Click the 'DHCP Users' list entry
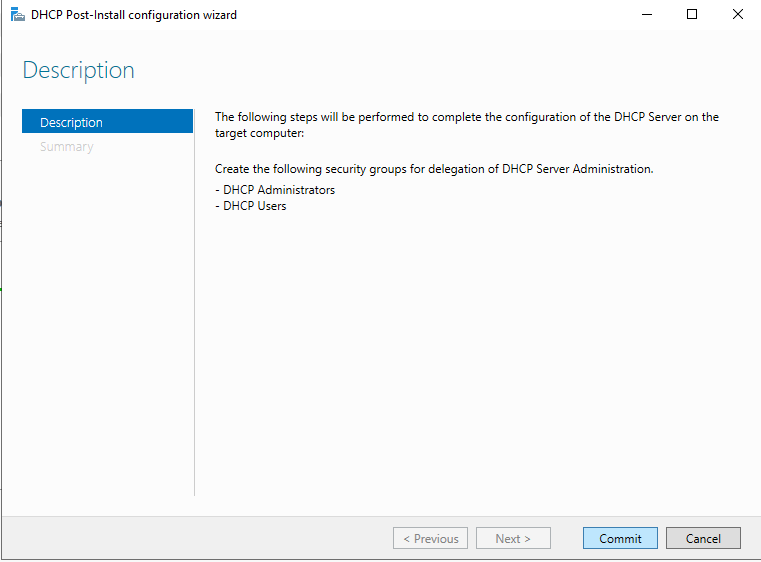Screen dimensions: 761x562 [254, 206]
